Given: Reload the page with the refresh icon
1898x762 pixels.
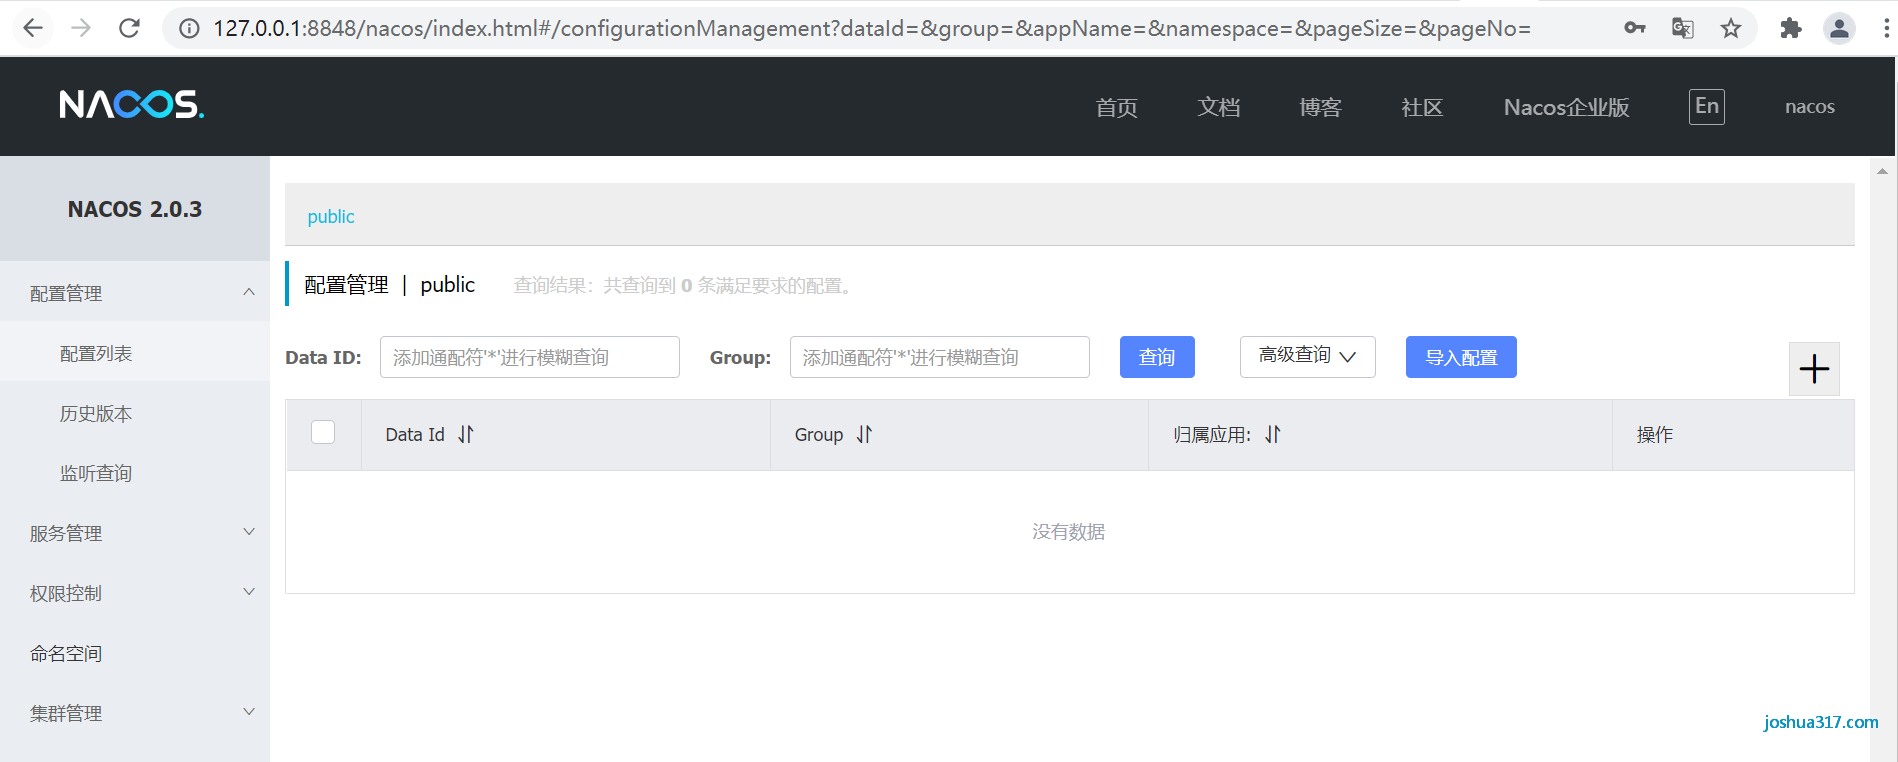Looking at the screenshot, I should [x=129, y=28].
